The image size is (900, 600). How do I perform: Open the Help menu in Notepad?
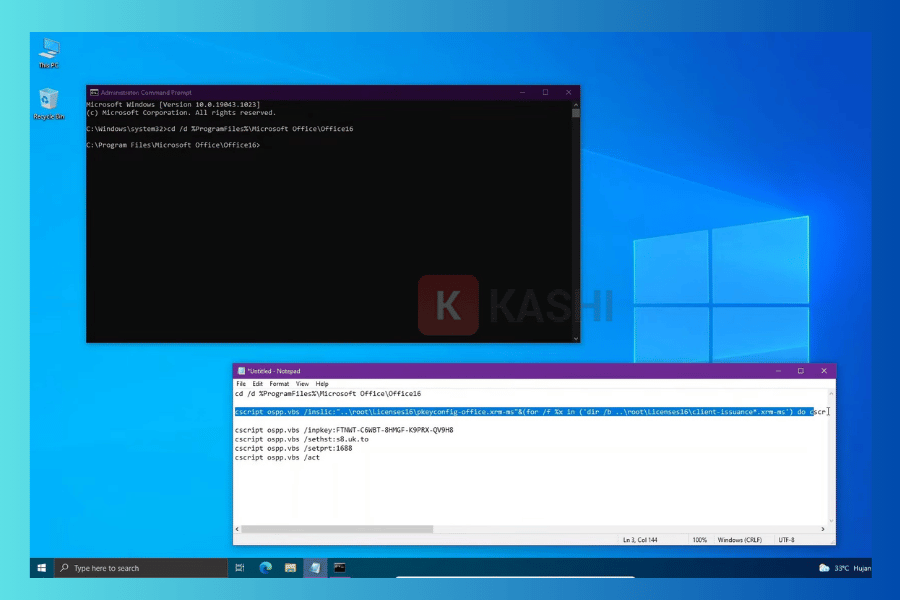[322, 384]
